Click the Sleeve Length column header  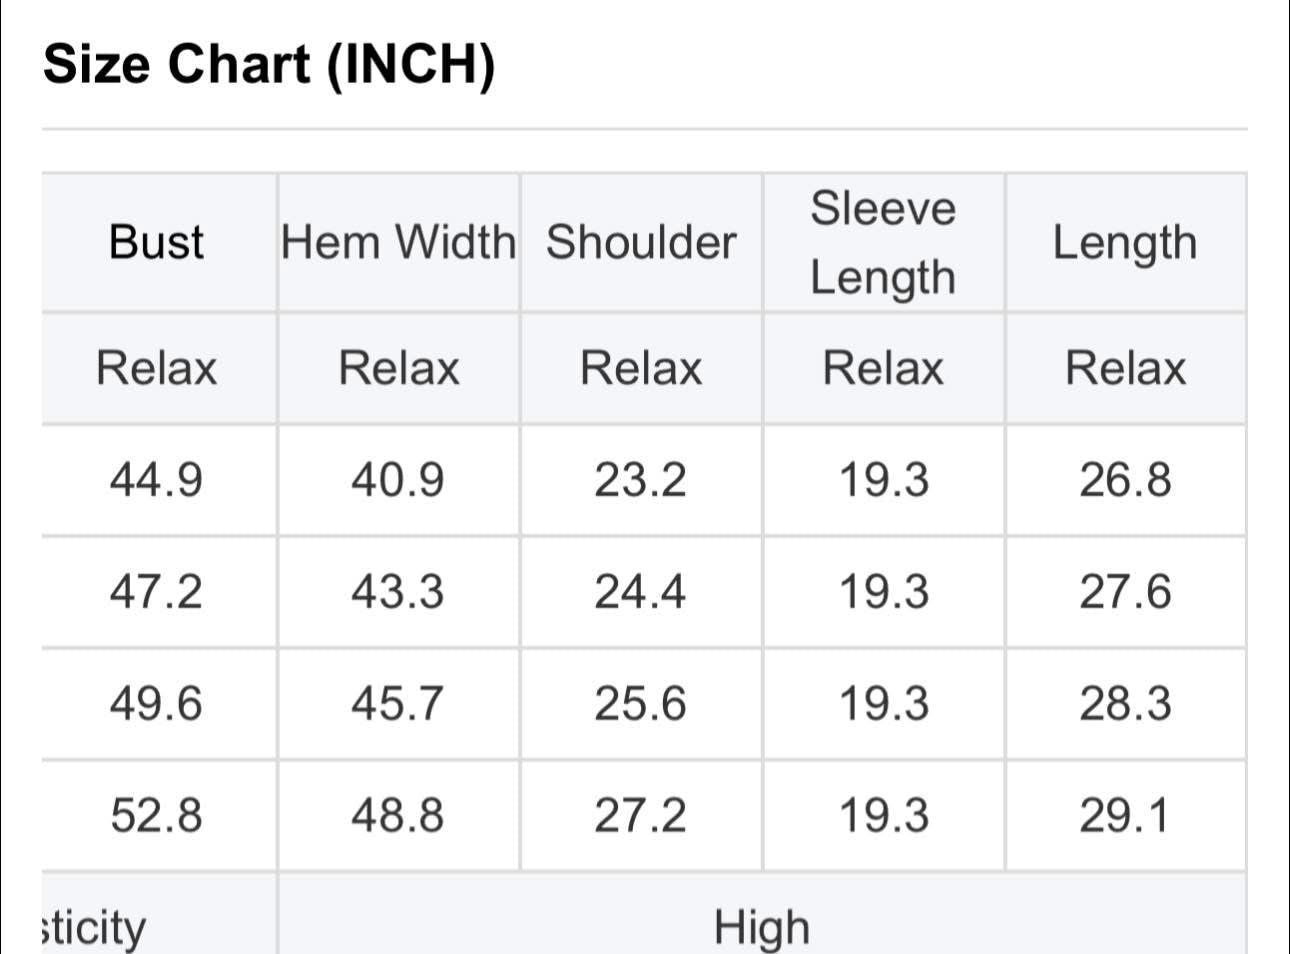pos(883,242)
